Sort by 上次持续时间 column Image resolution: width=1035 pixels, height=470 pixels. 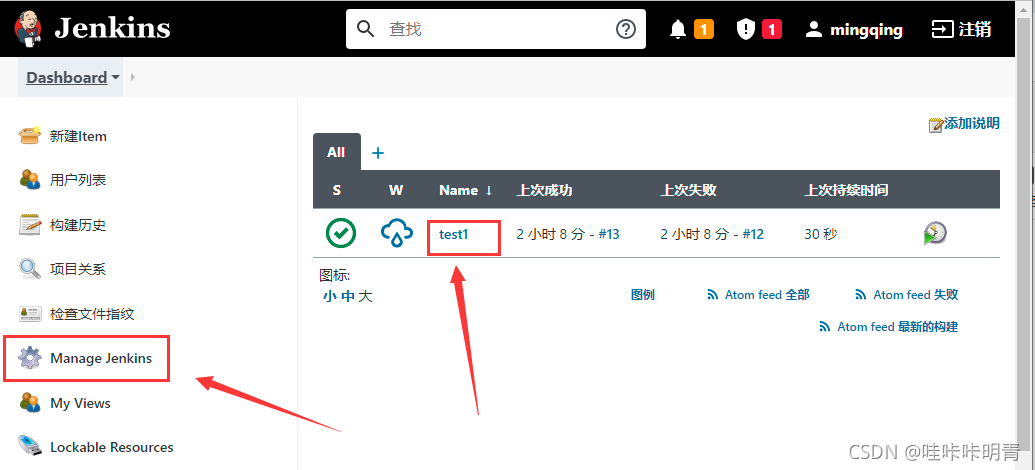point(846,190)
